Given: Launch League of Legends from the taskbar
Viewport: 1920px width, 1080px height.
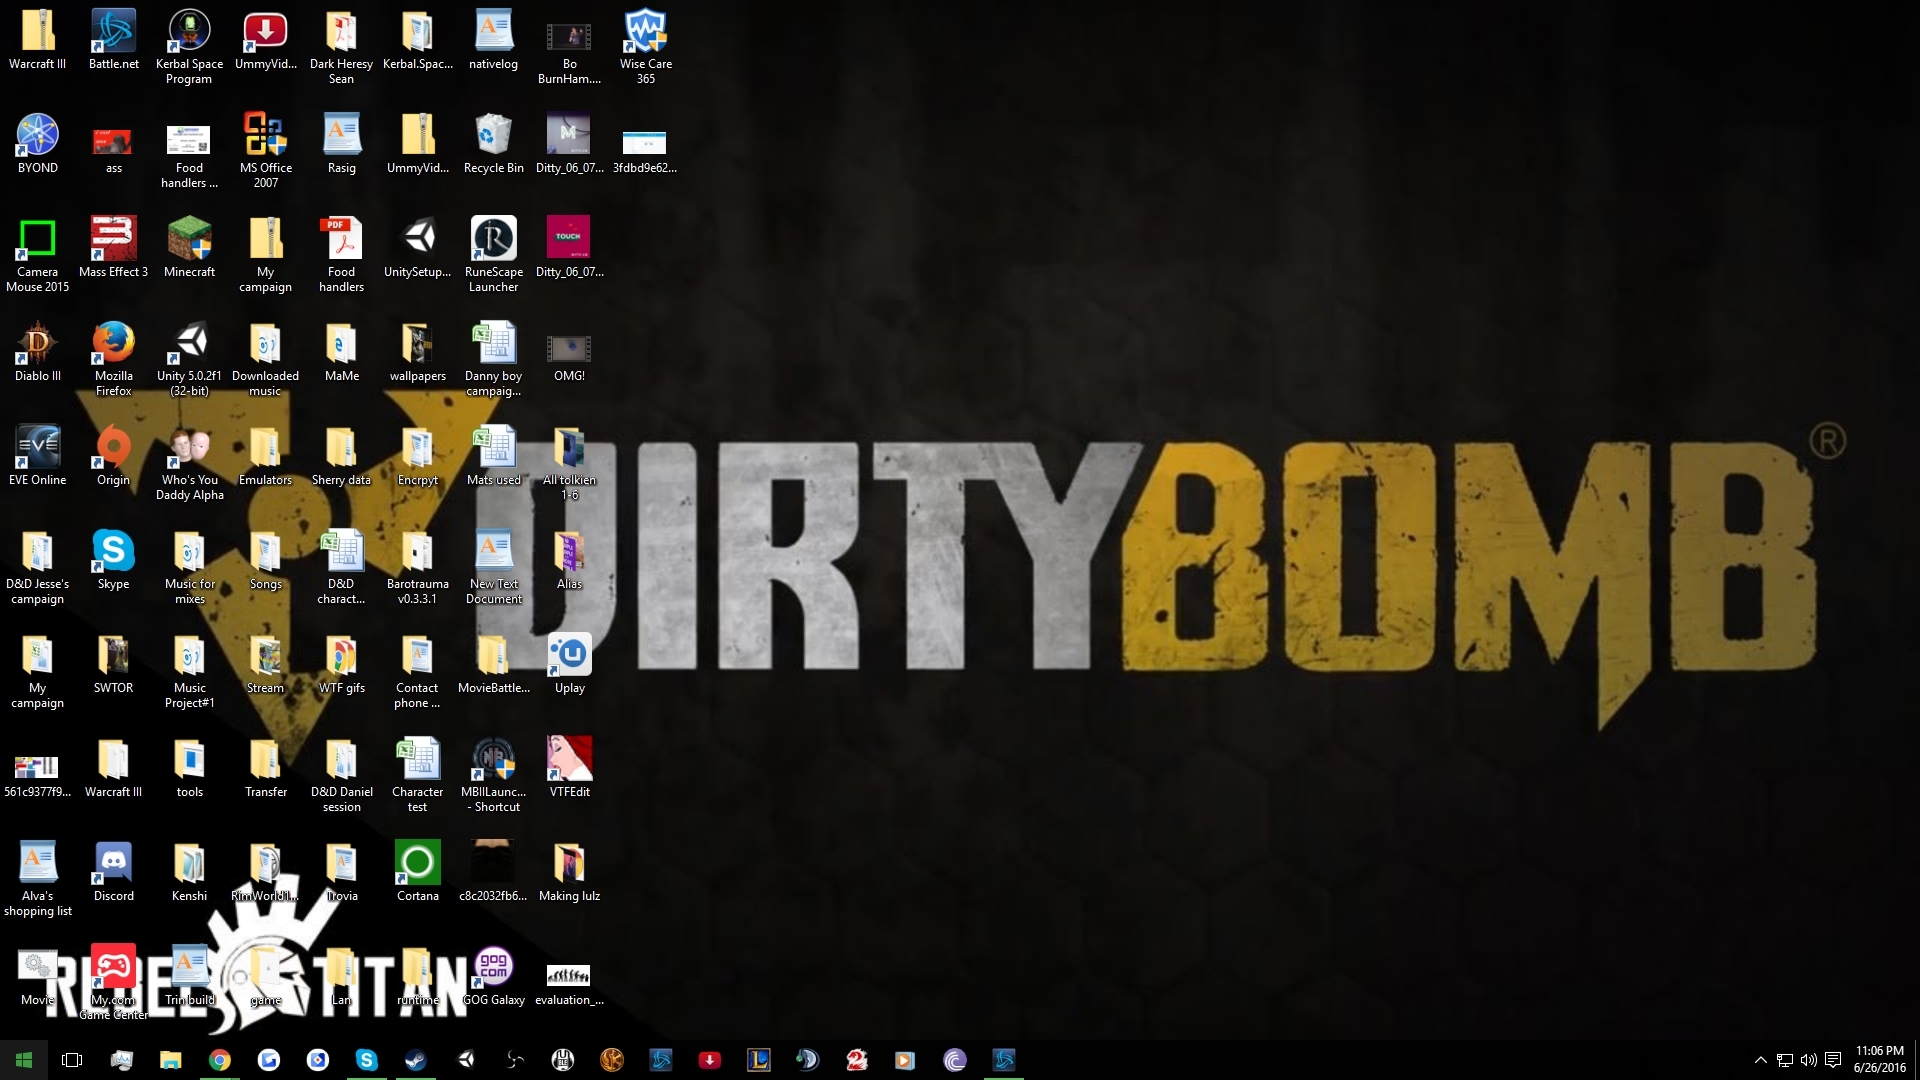Looking at the screenshot, I should (759, 1060).
